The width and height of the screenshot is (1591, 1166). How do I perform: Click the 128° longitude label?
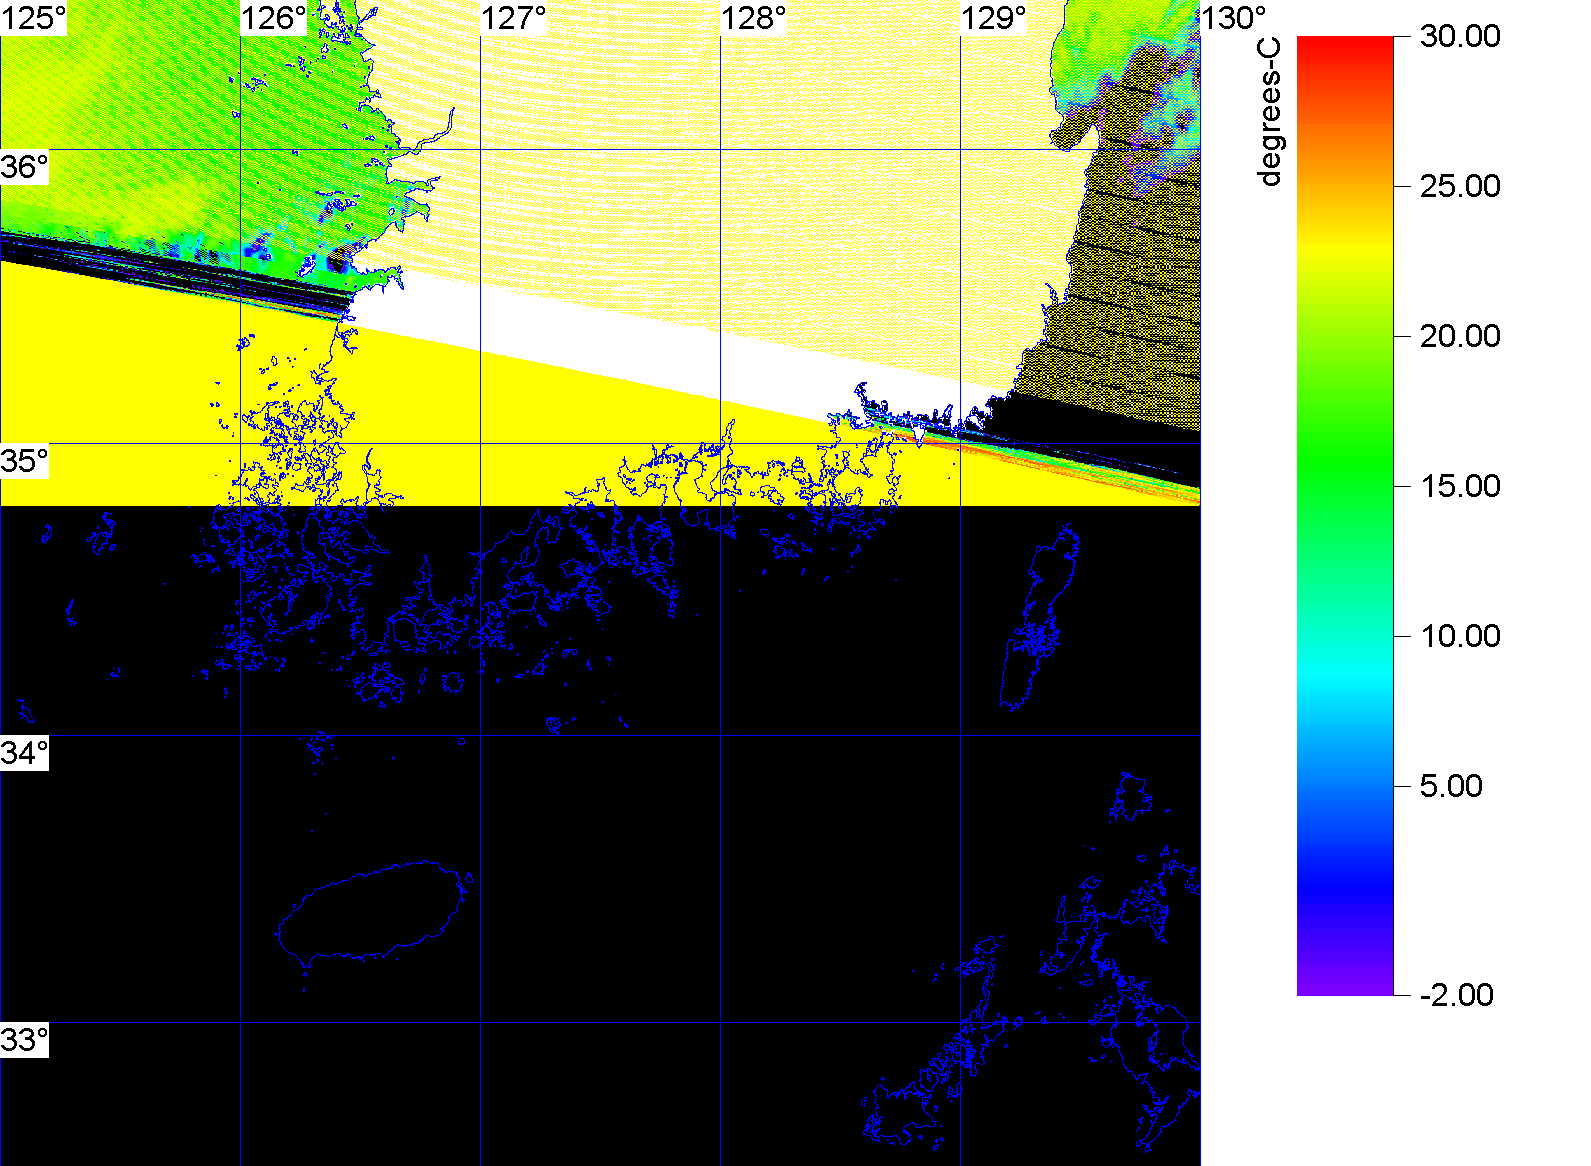click(x=754, y=18)
